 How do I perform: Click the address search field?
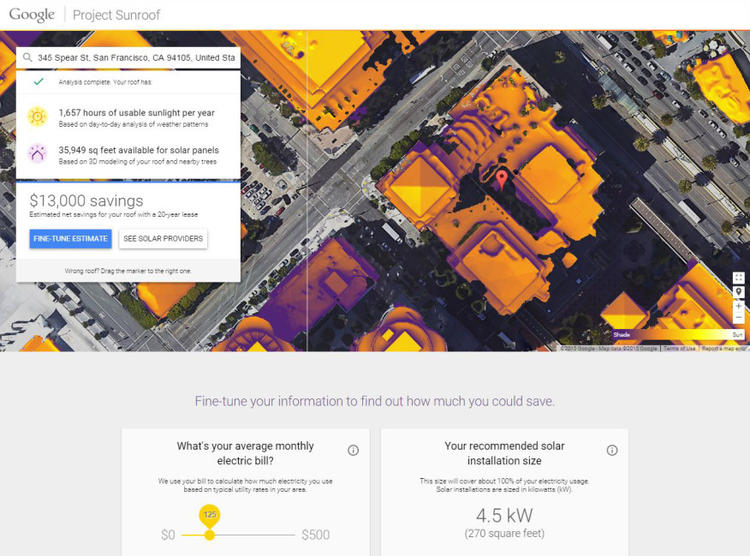136,58
